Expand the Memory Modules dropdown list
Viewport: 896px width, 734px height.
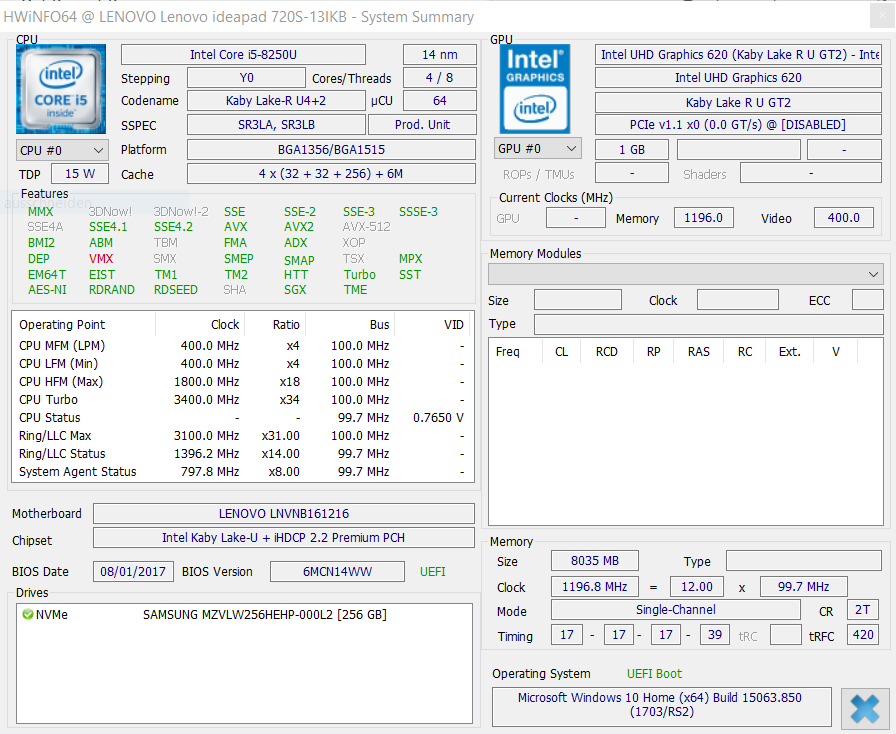coord(685,274)
